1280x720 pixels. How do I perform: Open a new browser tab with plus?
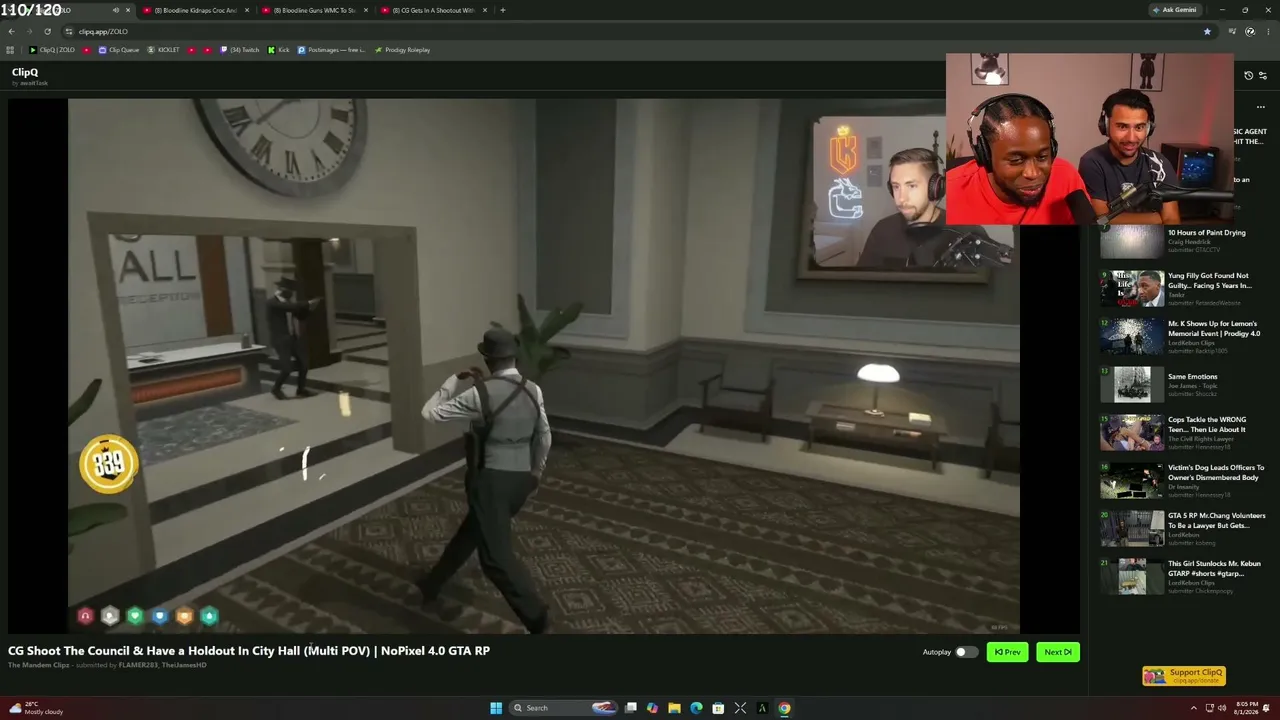click(502, 10)
